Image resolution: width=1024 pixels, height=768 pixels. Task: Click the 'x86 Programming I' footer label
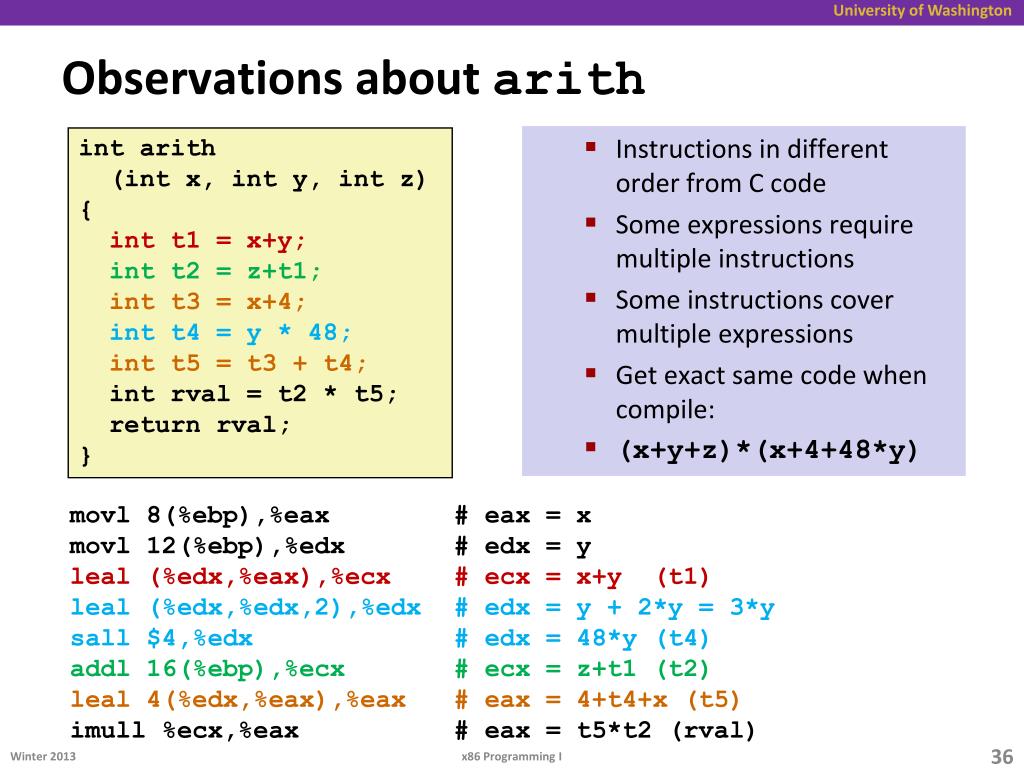click(511, 756)
